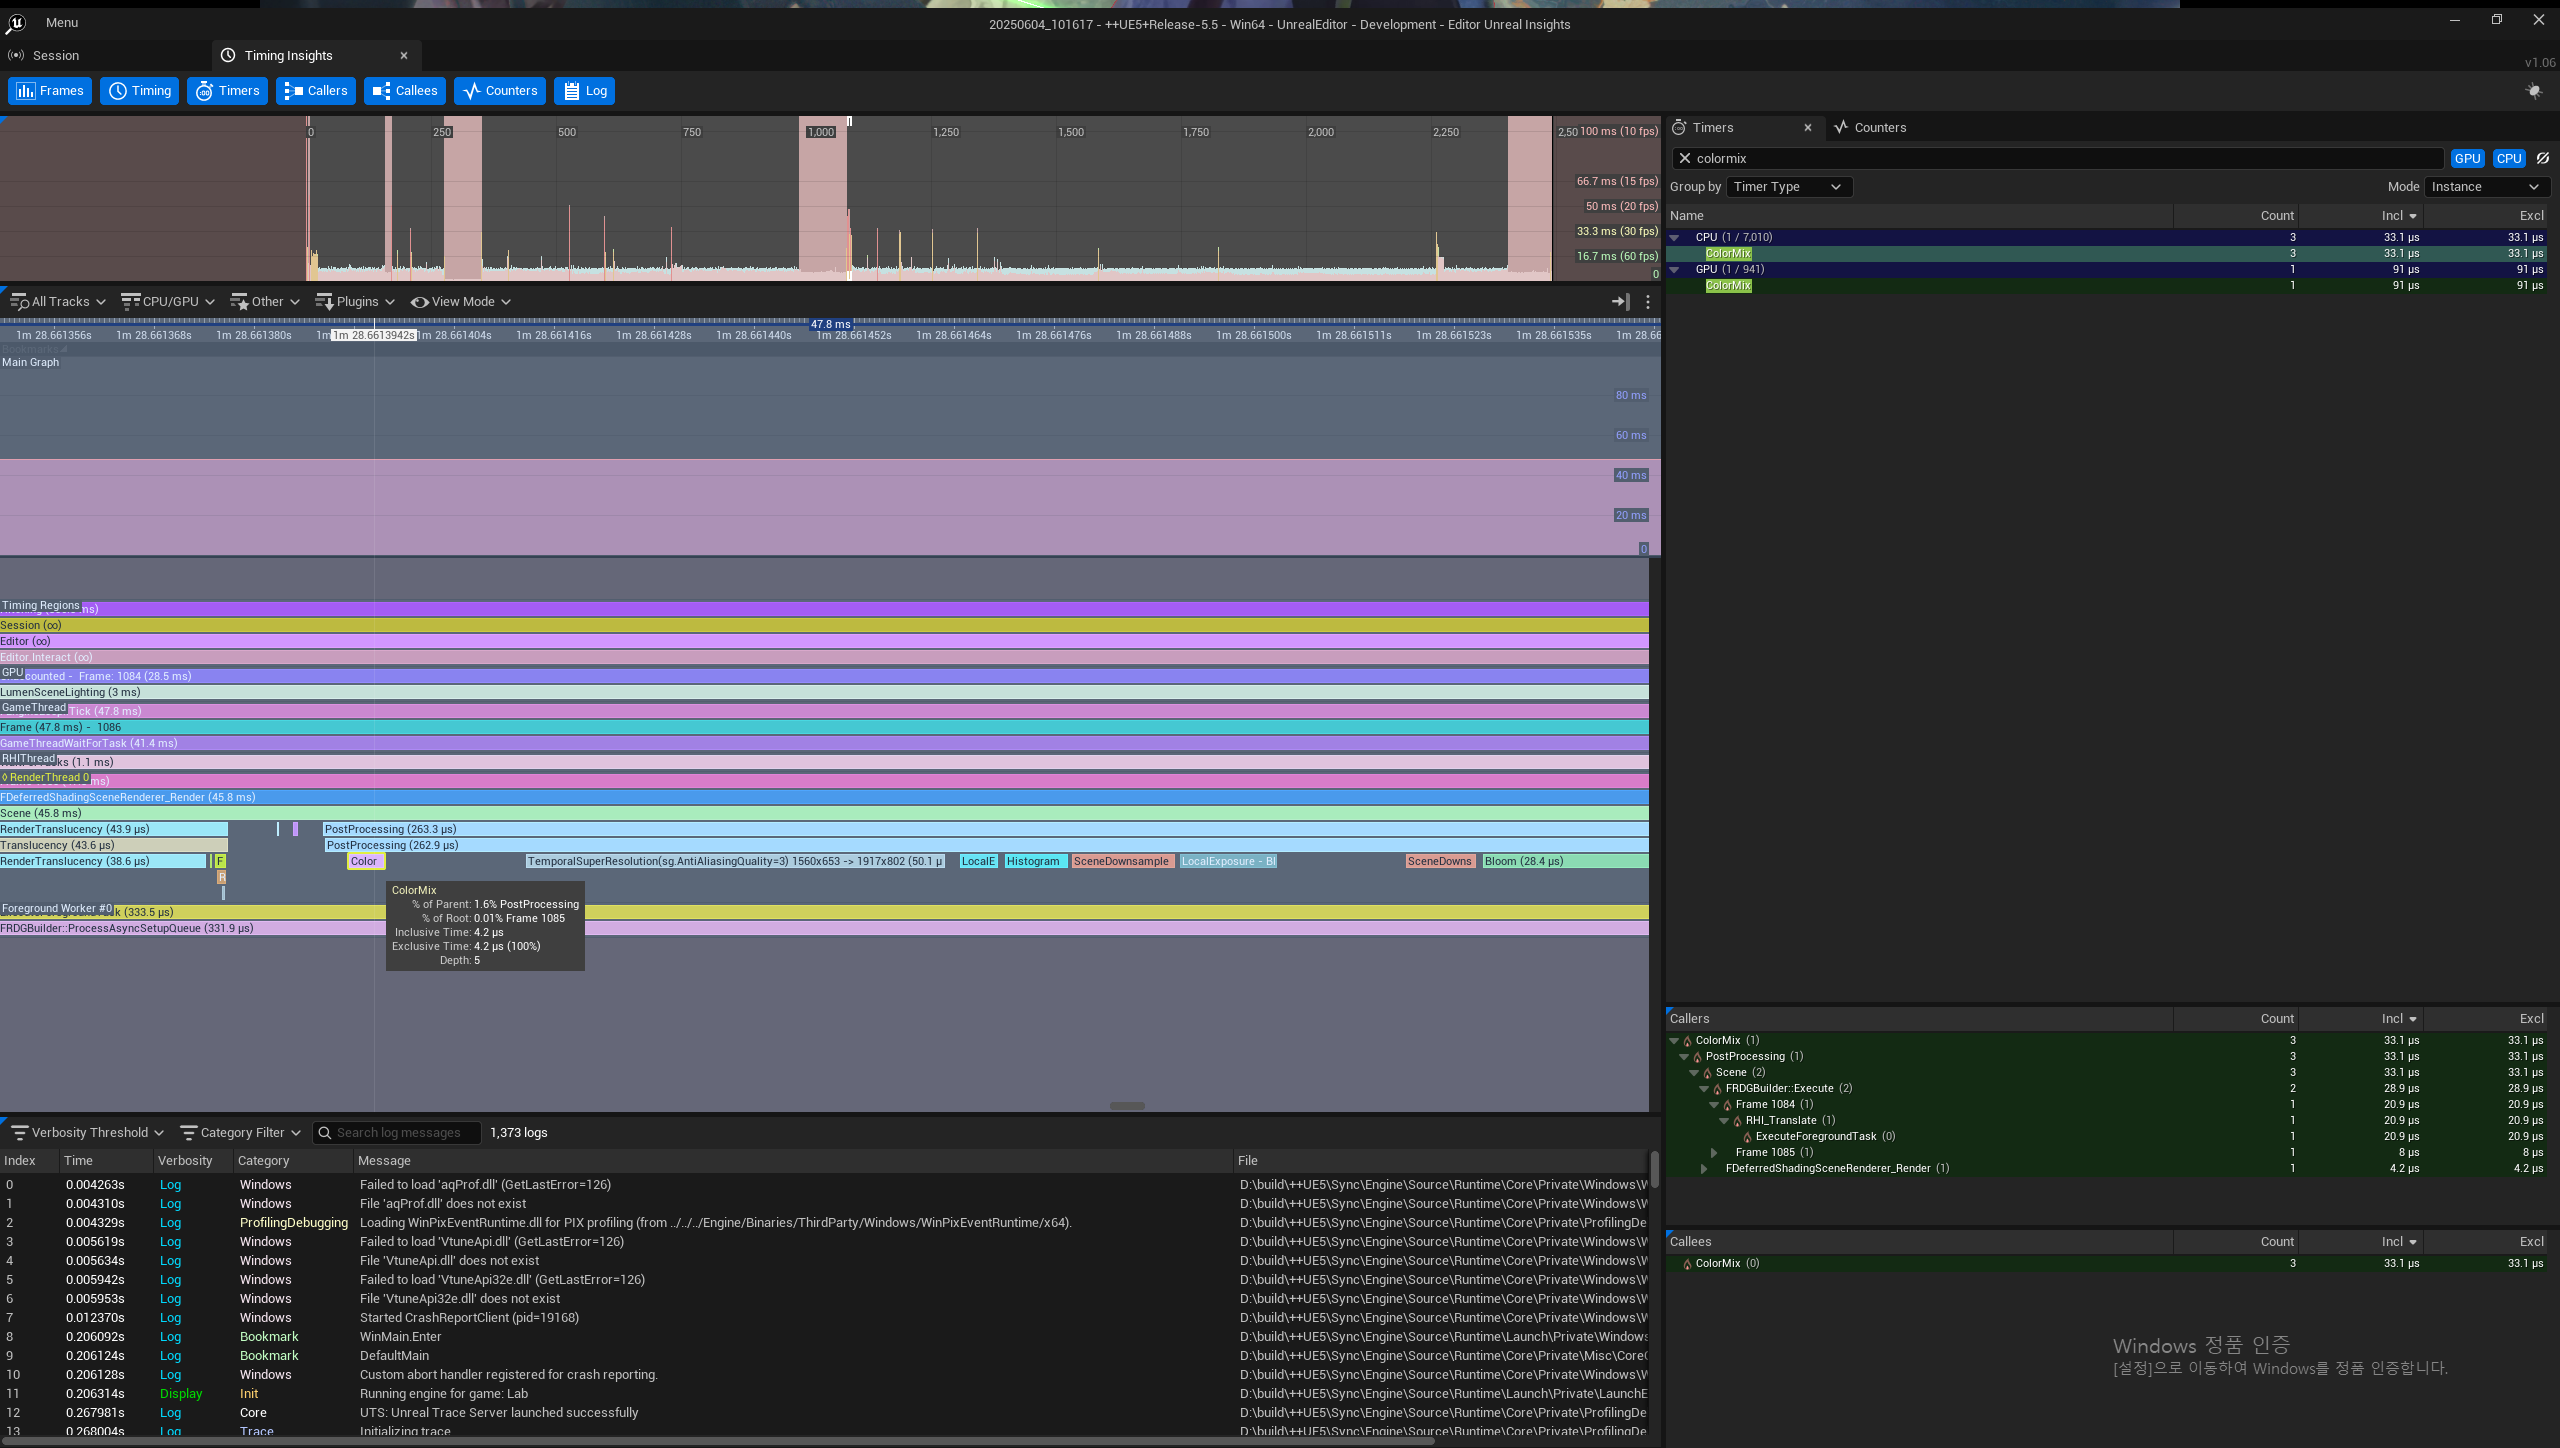Open the Menu in the title bar
The width and height of the screenshot is (2560, 1448).
62,22
